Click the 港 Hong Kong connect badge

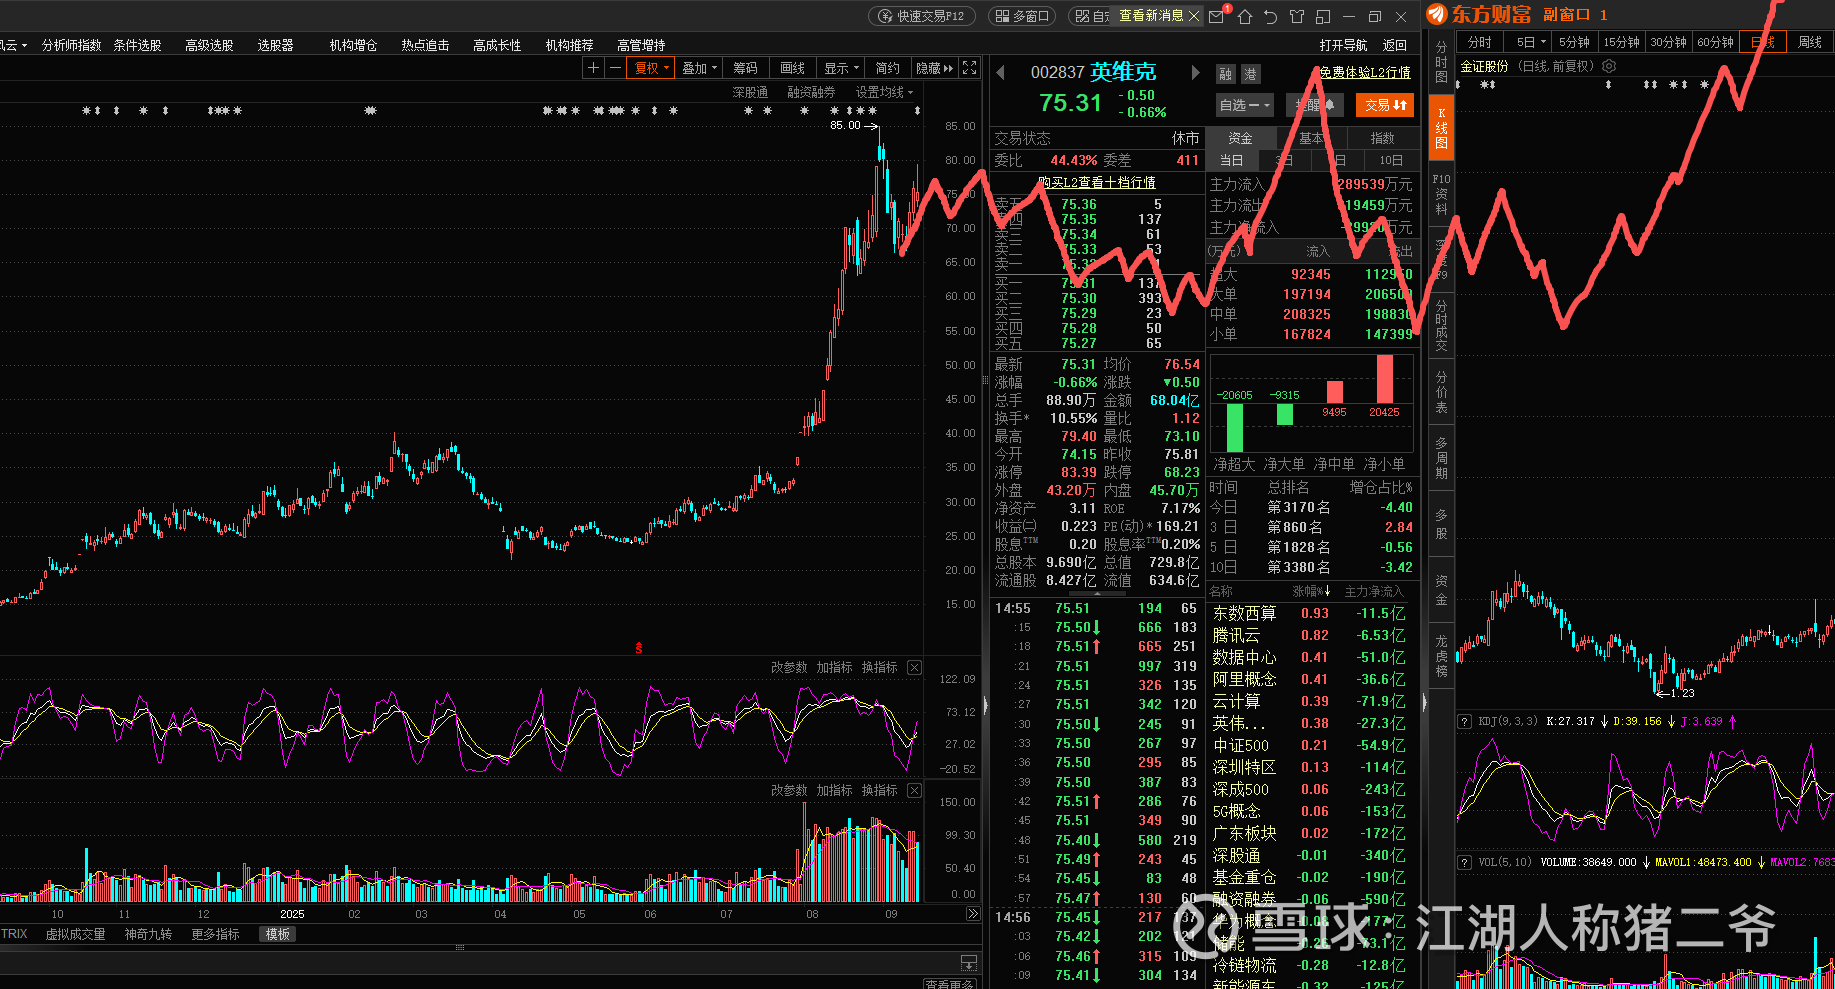[x=1250, y=74]
